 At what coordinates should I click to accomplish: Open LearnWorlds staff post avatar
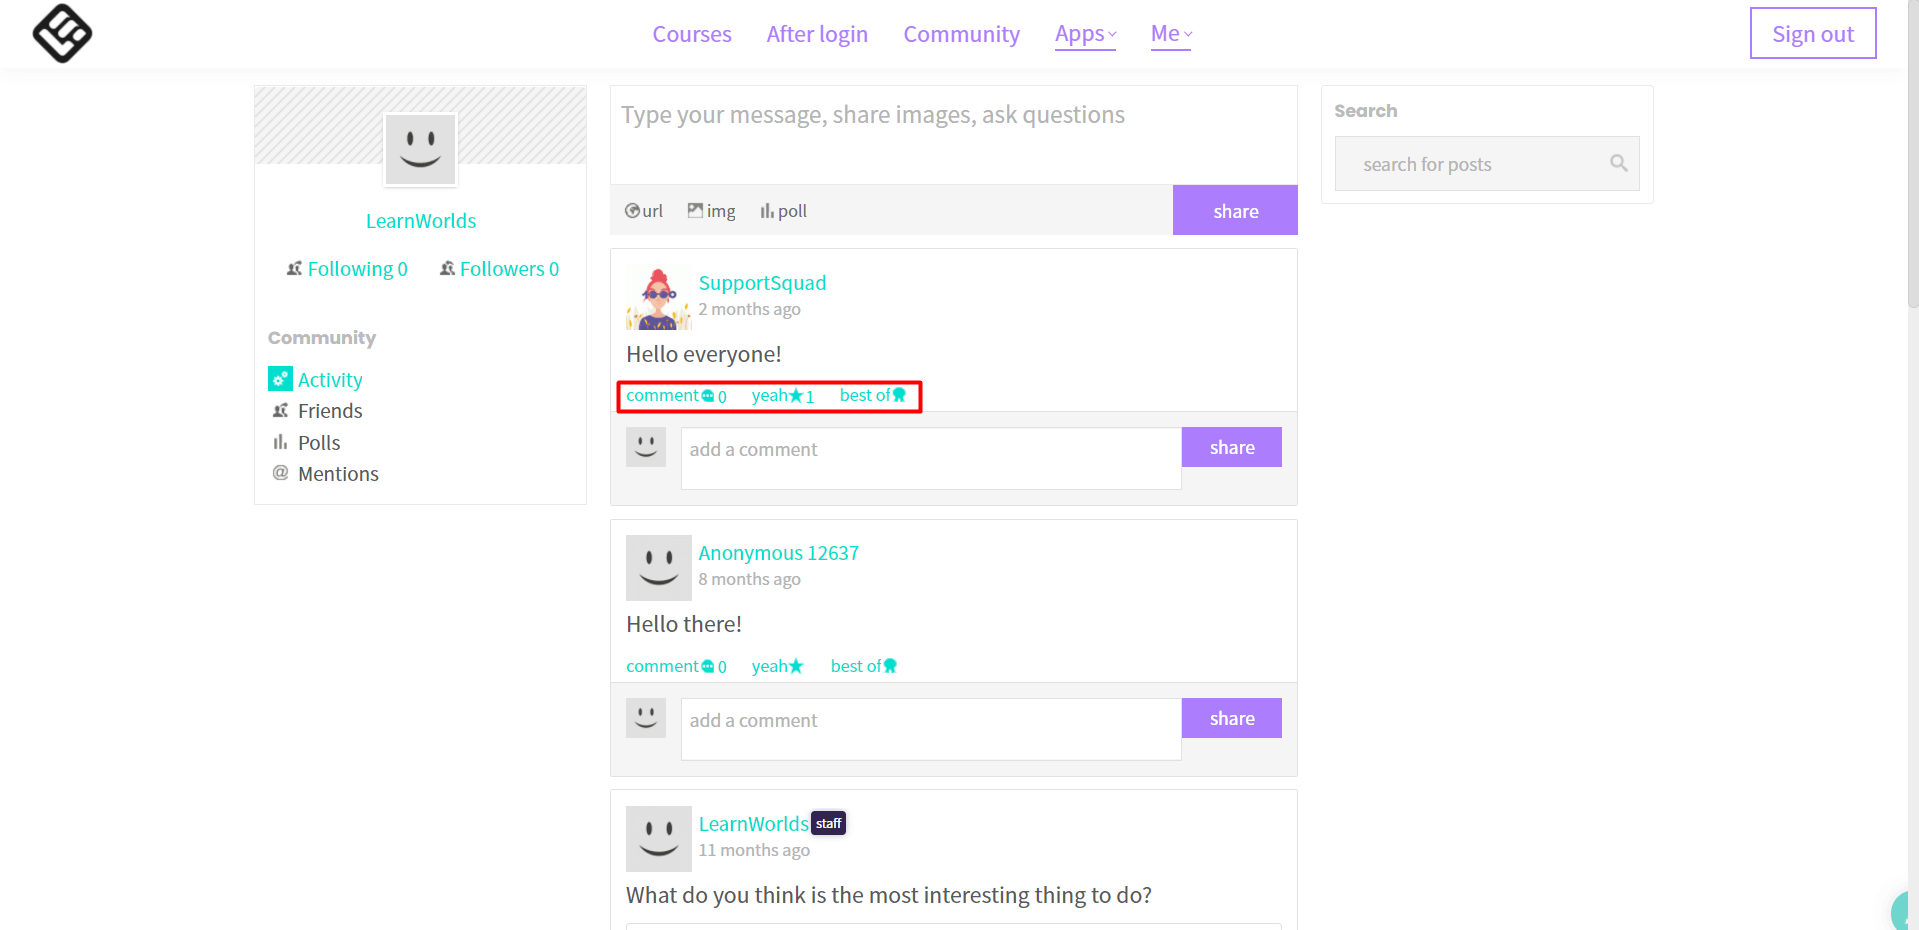click(659, 839)
